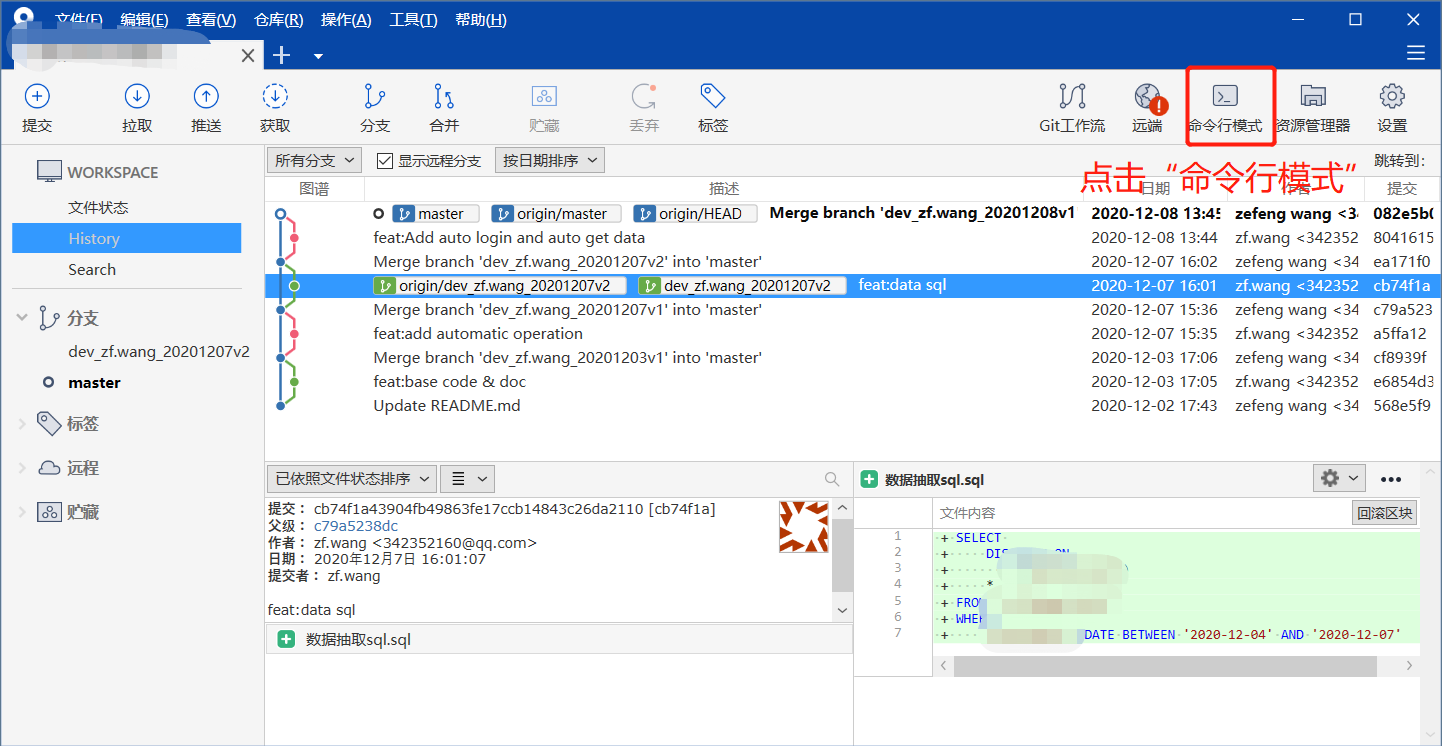1442x747 pixels.
Task: Click the horizontal scrollbar in diff view
Action: click(1165, 666)
